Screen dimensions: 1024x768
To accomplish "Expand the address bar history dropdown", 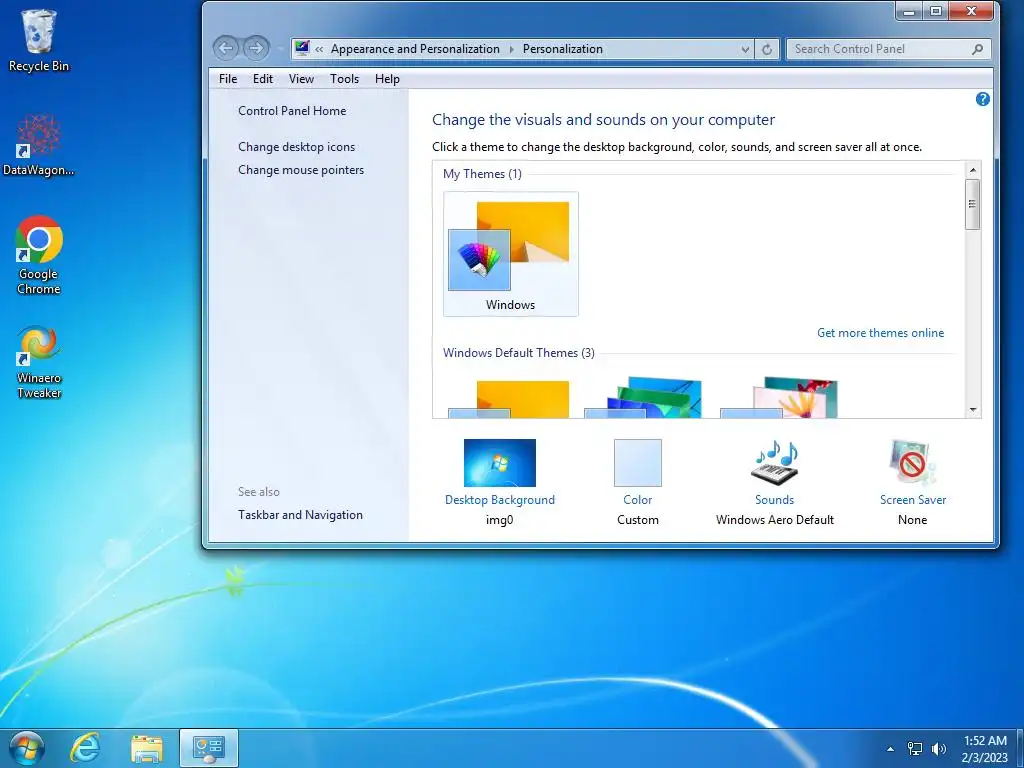I will 745,49.
